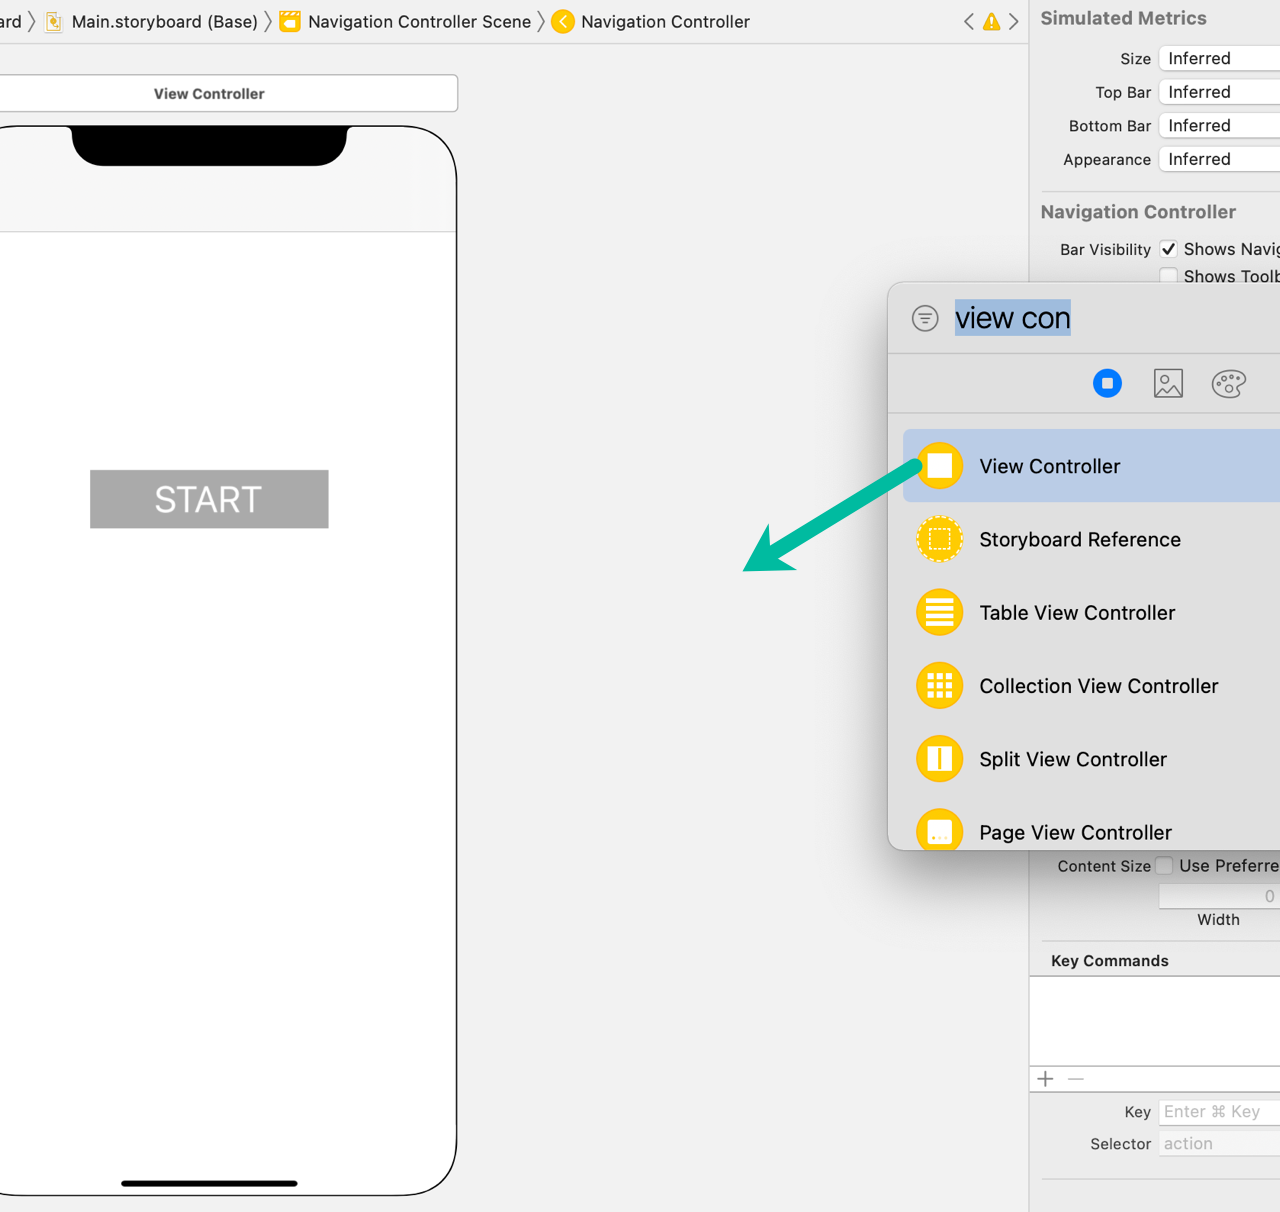Toggle Use Preferred content size checkbox
The height and width of the screenshot is (1212, 1280).
coord(1164,865)
